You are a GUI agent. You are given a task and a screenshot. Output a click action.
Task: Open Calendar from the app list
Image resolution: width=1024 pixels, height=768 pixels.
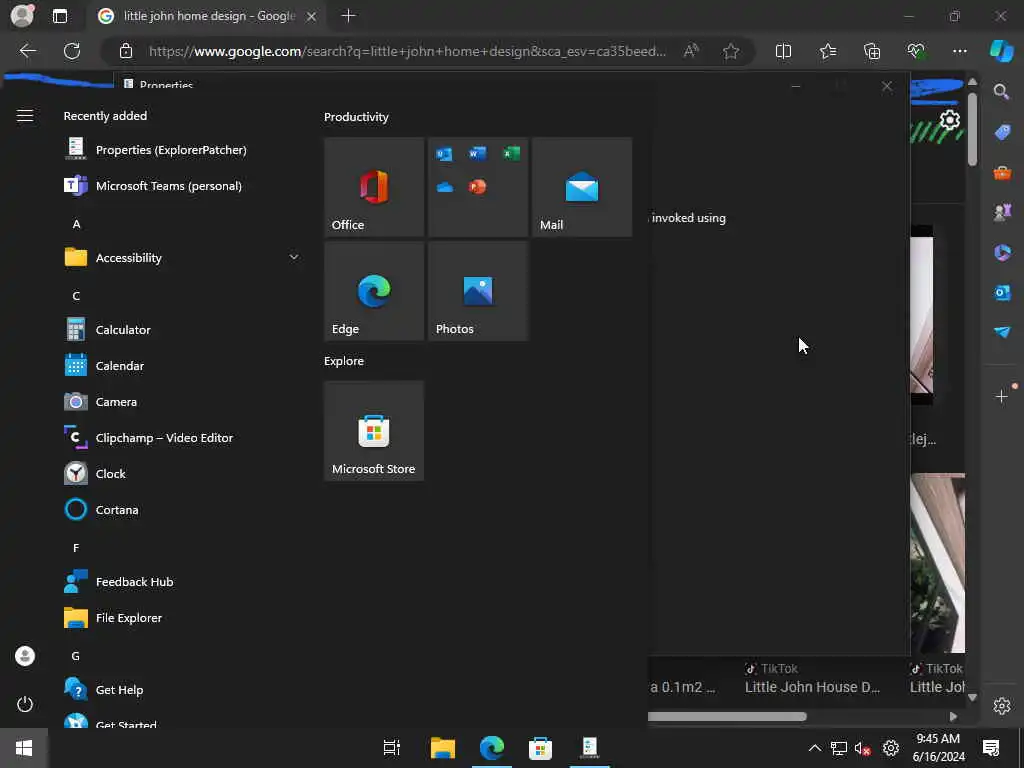183,366
